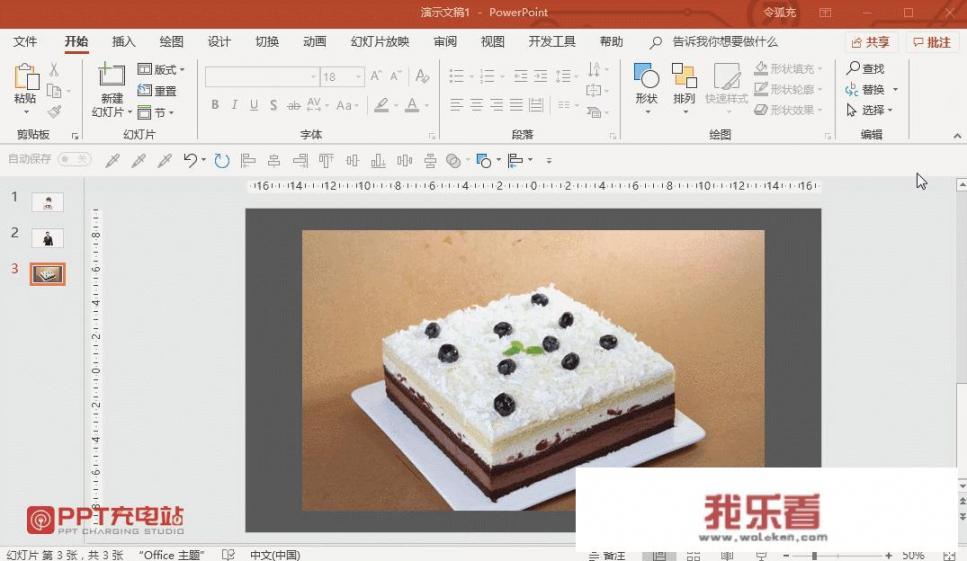Open the 节 (Section) dropdown
The width and height of the screenshot is (967, 561).
155,112
